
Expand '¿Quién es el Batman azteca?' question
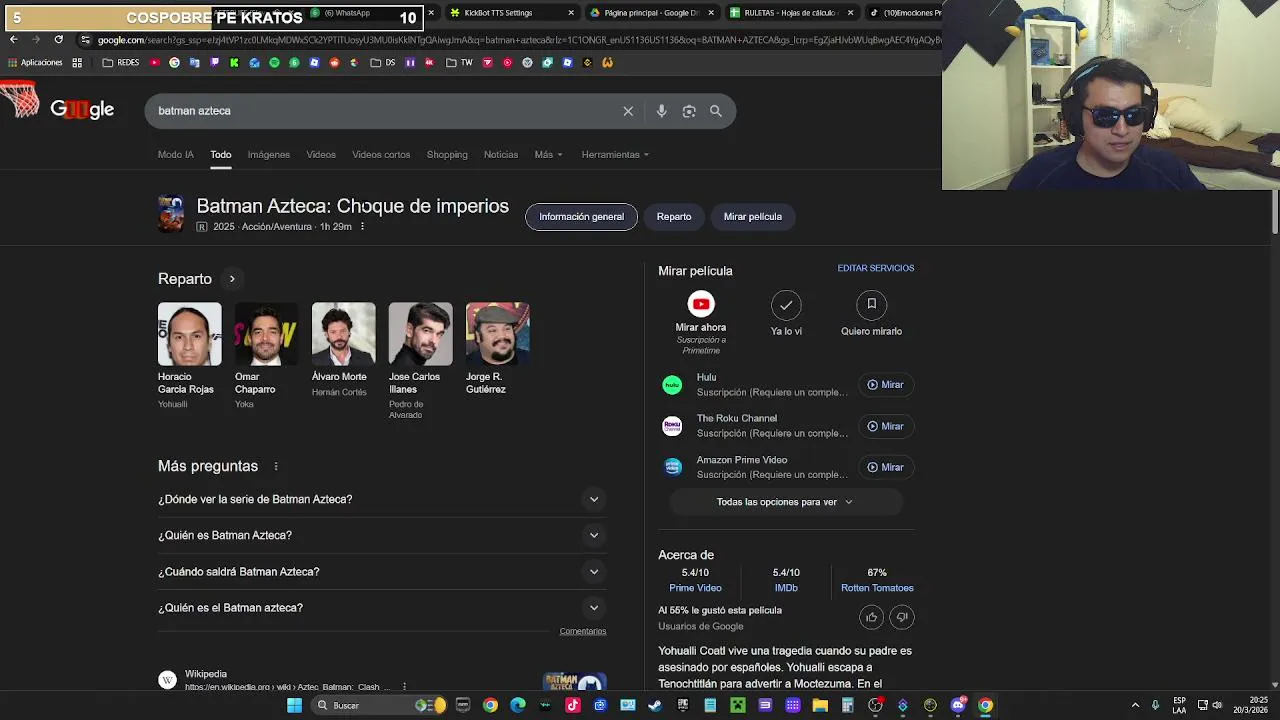(x=382, y=608)
